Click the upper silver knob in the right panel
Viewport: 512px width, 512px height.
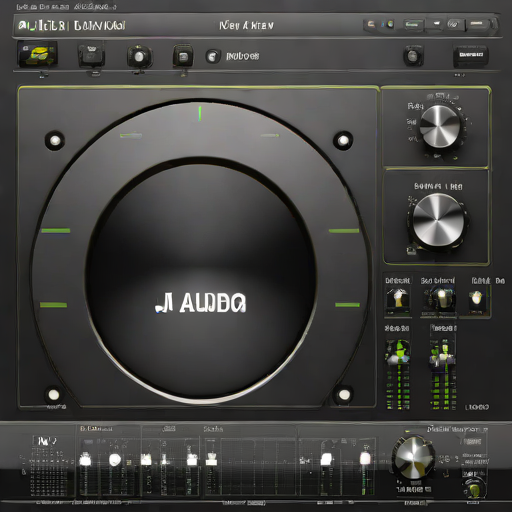click(440, 127)
